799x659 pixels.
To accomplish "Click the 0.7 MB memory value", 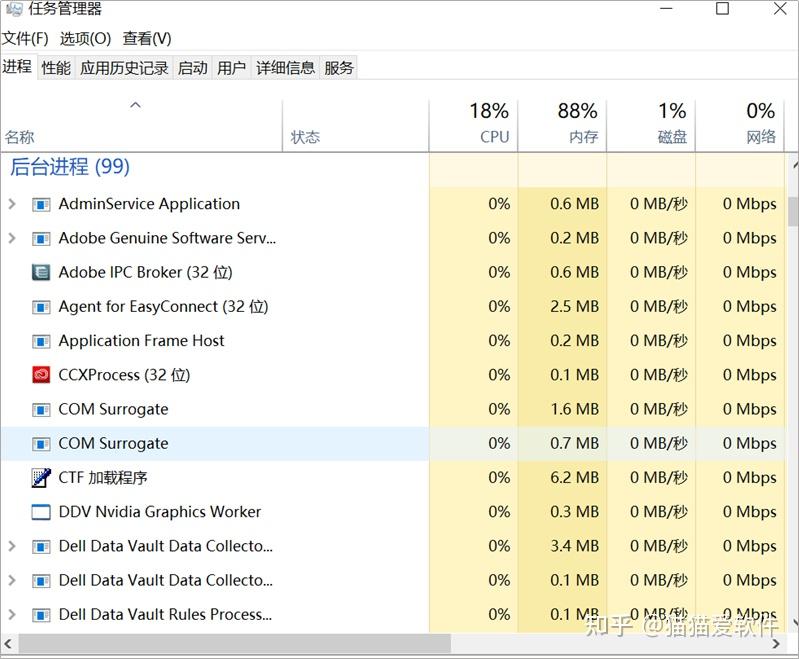I will pyautogui.click(x=574, y=443).
